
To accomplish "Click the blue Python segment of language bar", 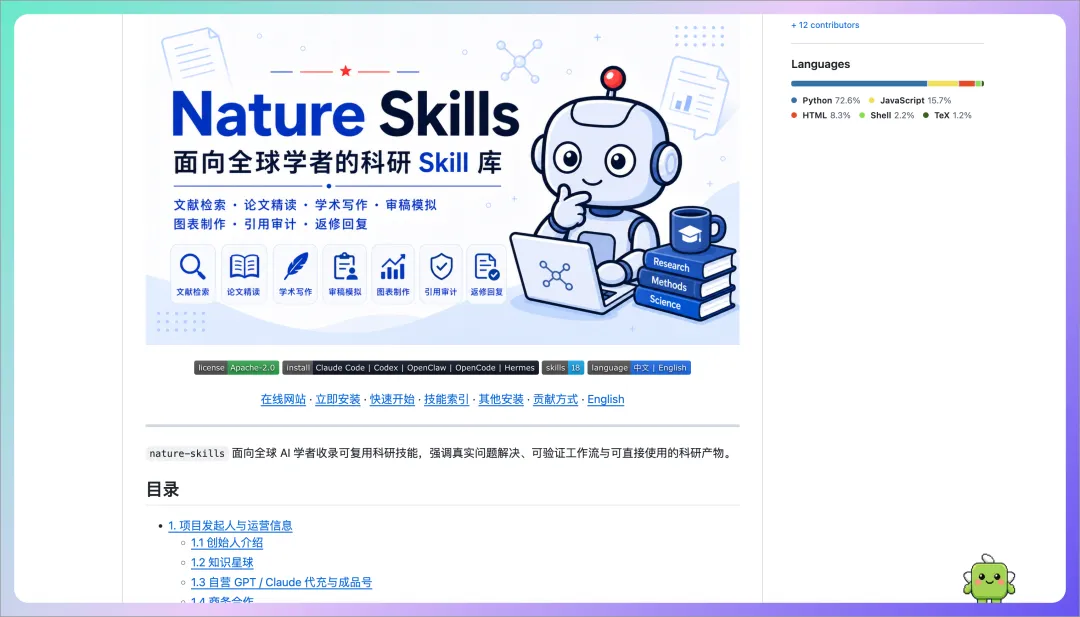I will click(x=859, y=83).
